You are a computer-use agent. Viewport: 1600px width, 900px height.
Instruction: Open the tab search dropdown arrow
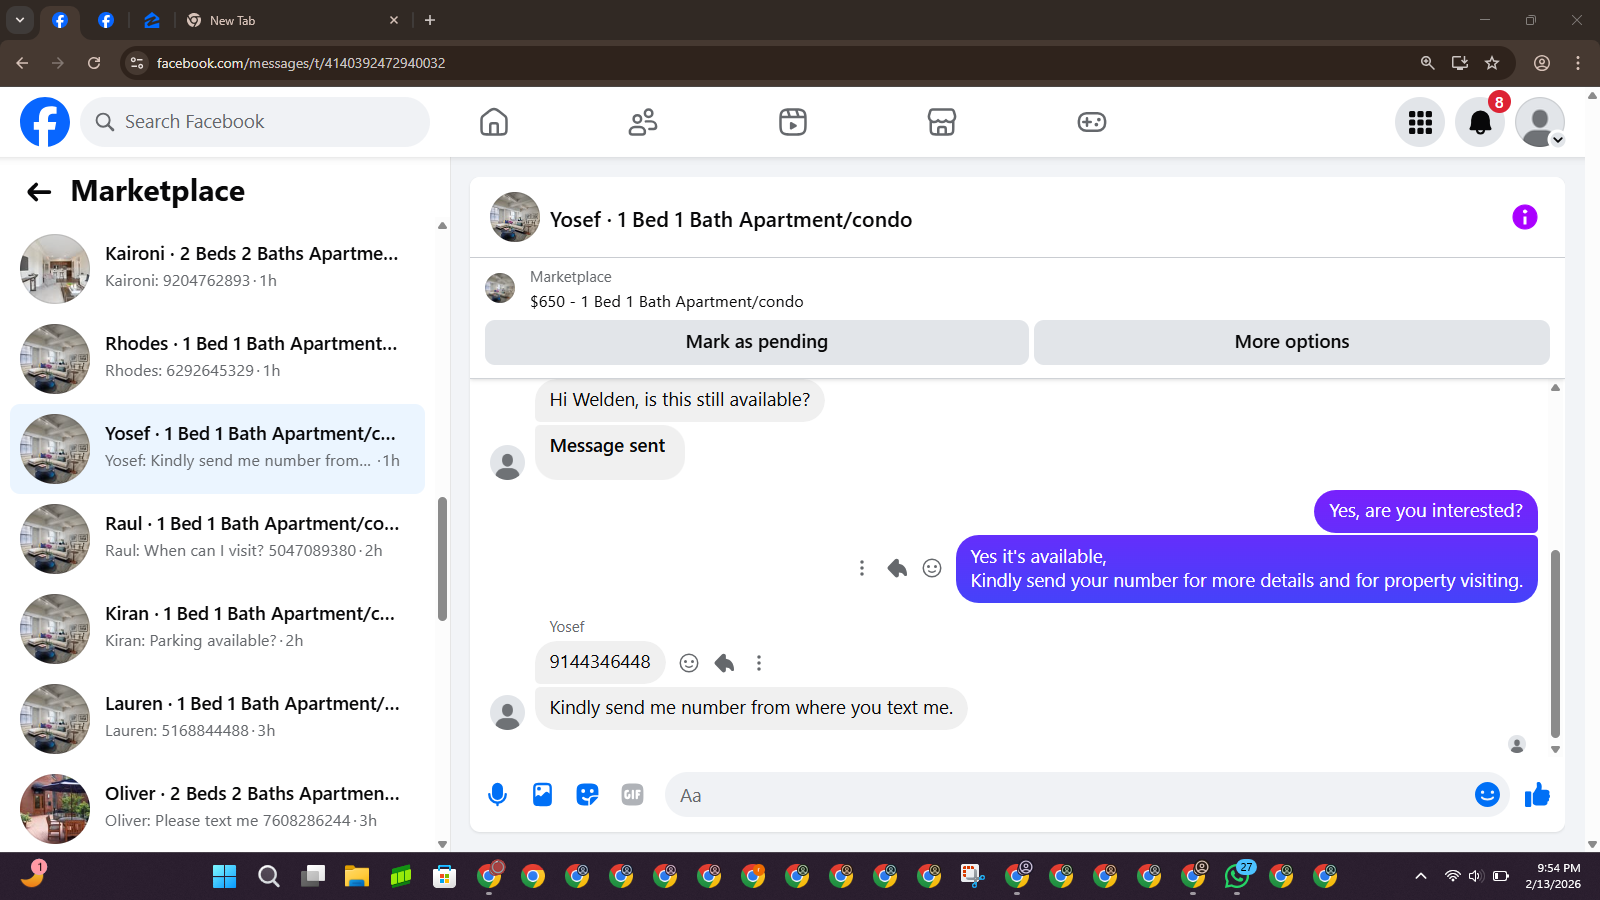pyautogui.click(x=20, y=20)
